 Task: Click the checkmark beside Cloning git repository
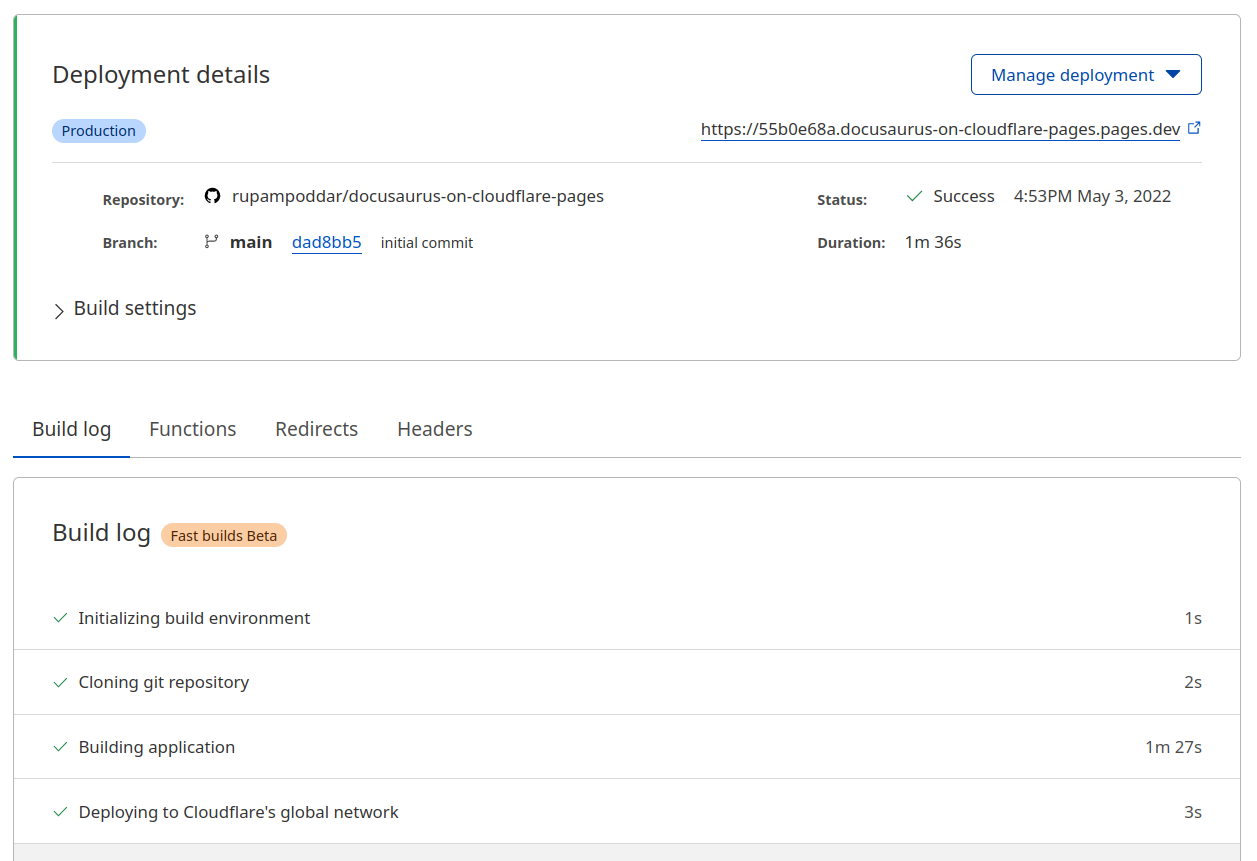(60, 682)
